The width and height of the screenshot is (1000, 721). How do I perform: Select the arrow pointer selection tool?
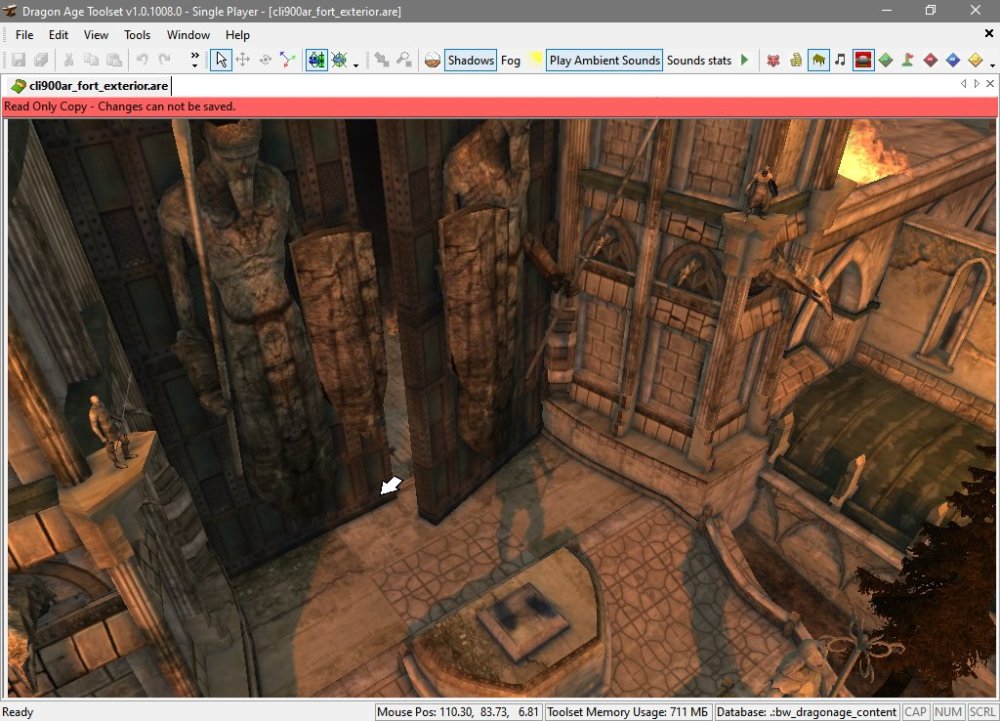(x=220, y=60)
